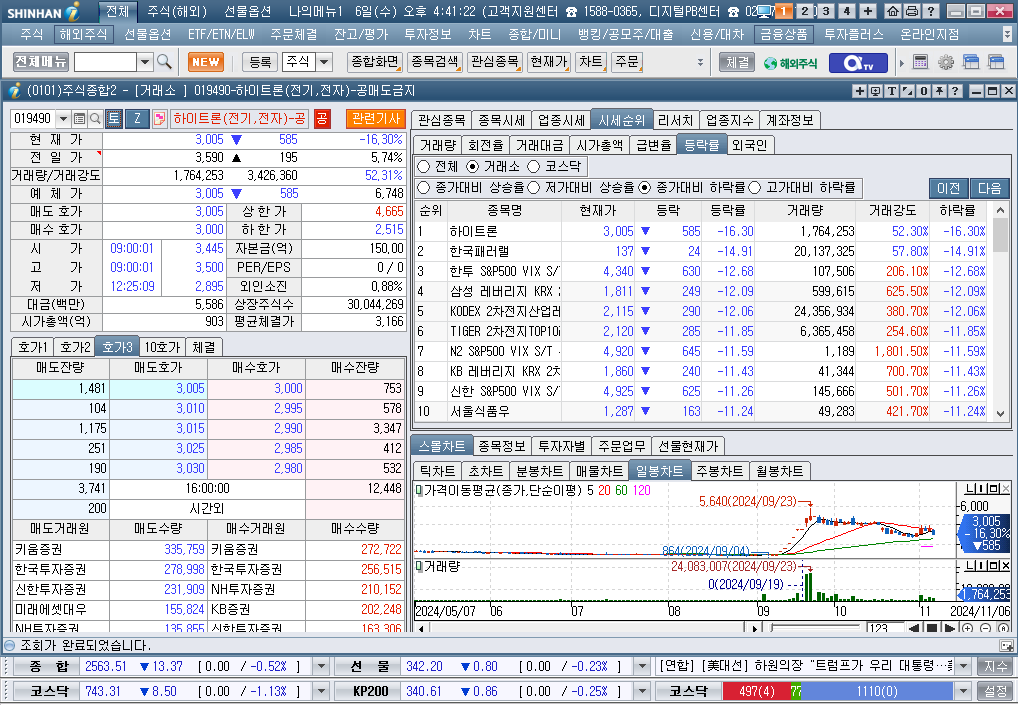Click the plus button after screen 4

tap(868, 11)
